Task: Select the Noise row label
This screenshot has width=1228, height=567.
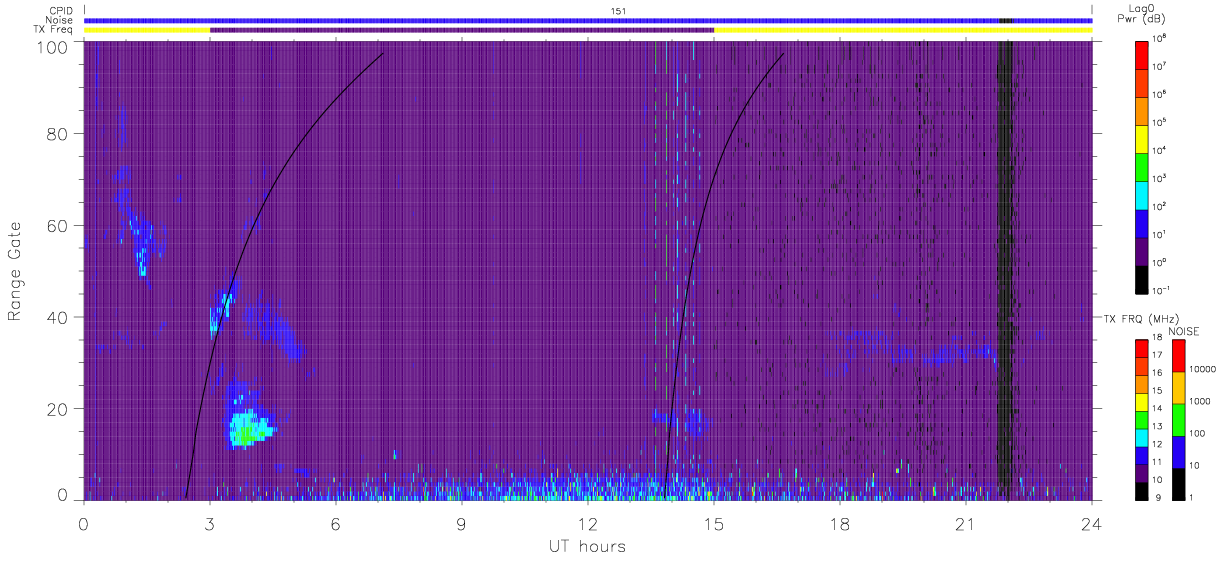Action: 59,20
